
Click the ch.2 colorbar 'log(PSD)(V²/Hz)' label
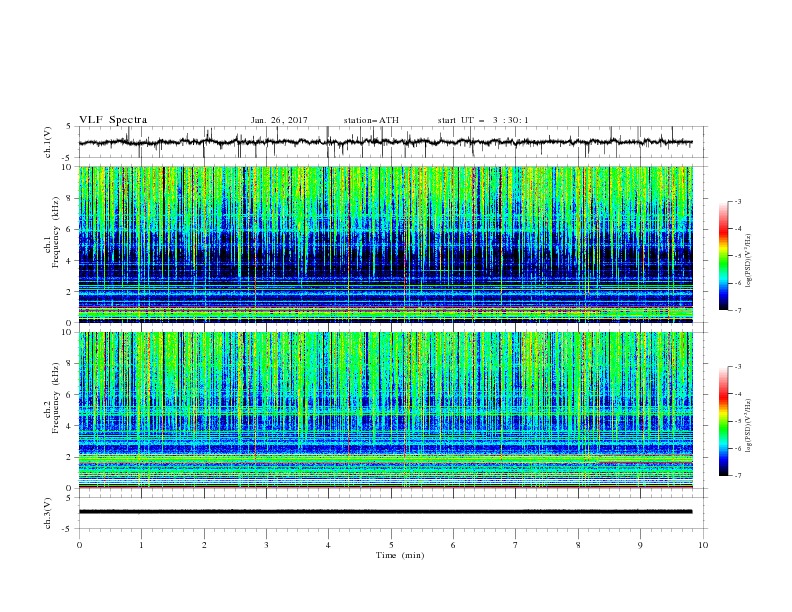749,426
